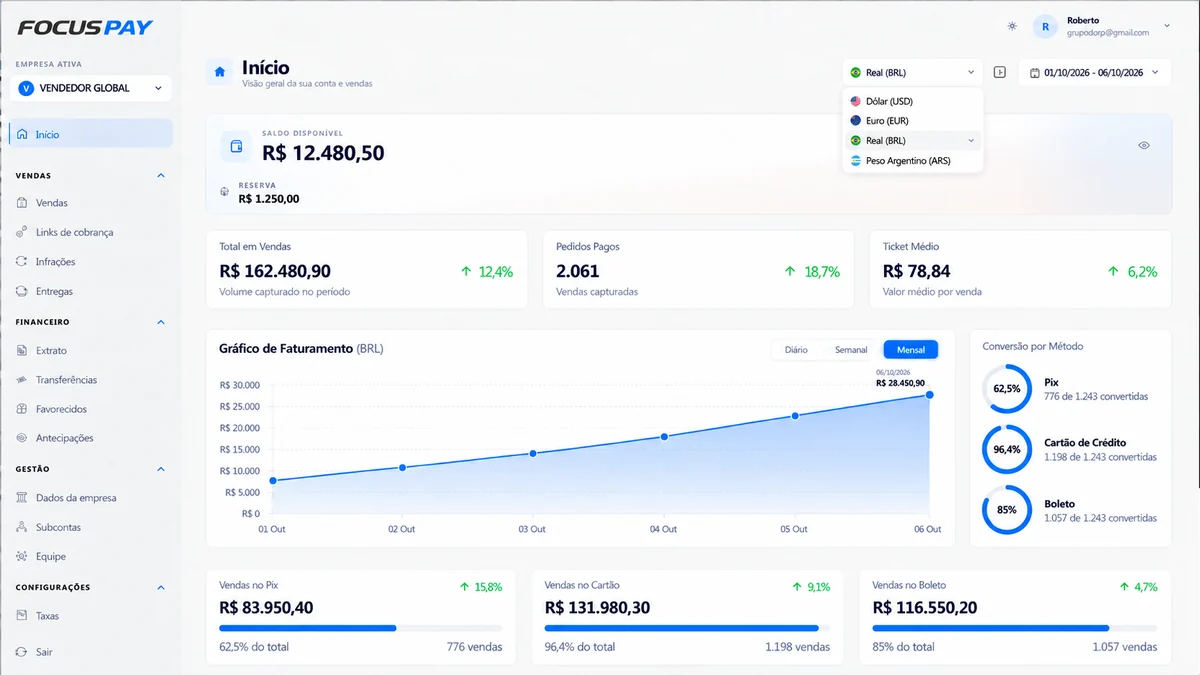1200x675 pixels.
Task: Click the Infrações sidebar icon
Action: [22, 262]
